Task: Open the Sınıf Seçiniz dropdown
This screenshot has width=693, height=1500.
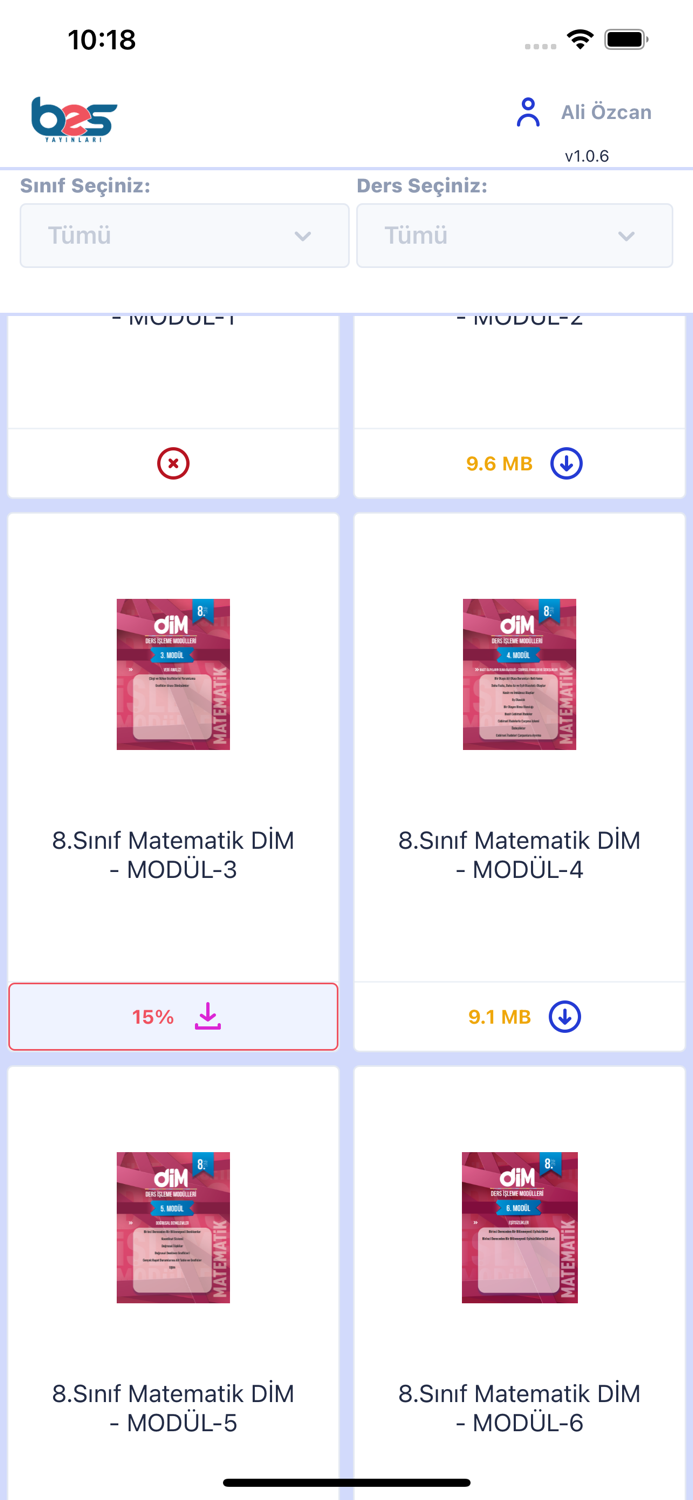Action: click(184, 235)
